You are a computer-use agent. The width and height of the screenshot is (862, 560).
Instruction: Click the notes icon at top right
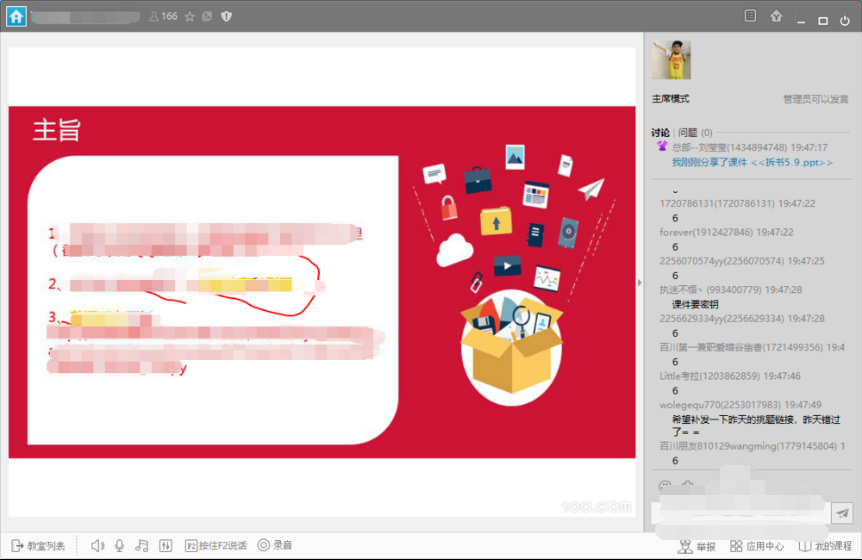tap(750, 16)
